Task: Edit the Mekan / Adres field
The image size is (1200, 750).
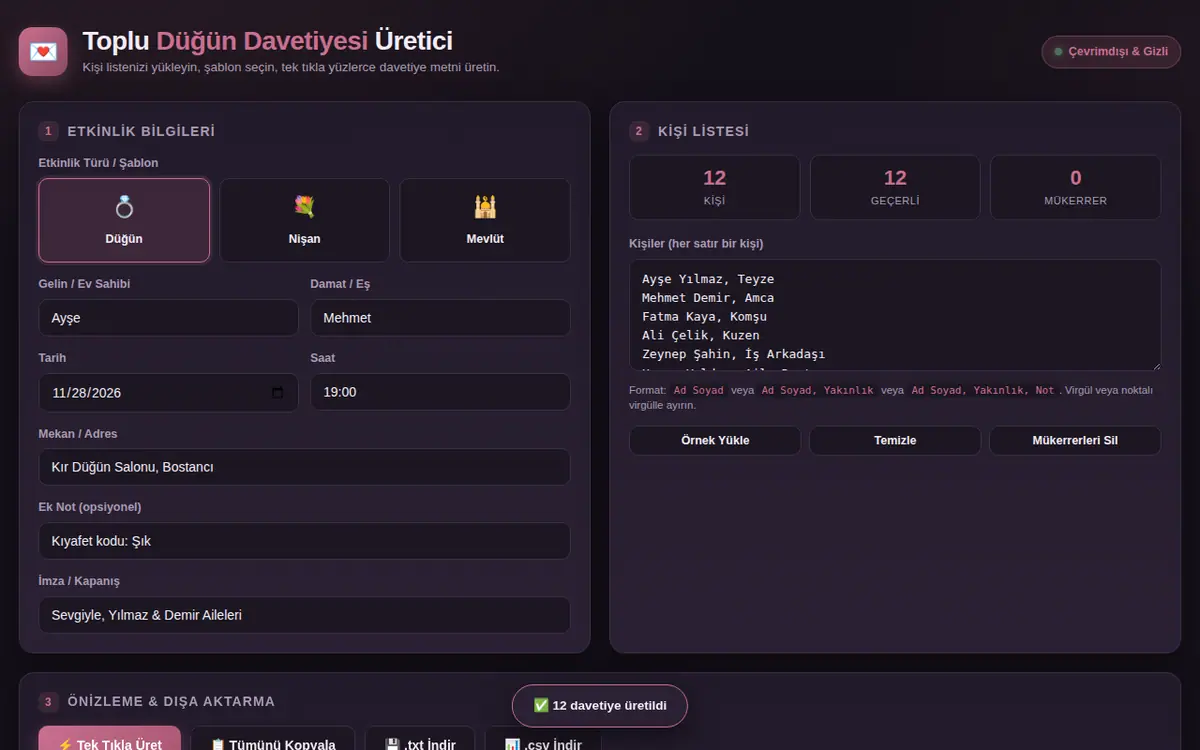Action: tap(305, 467)
